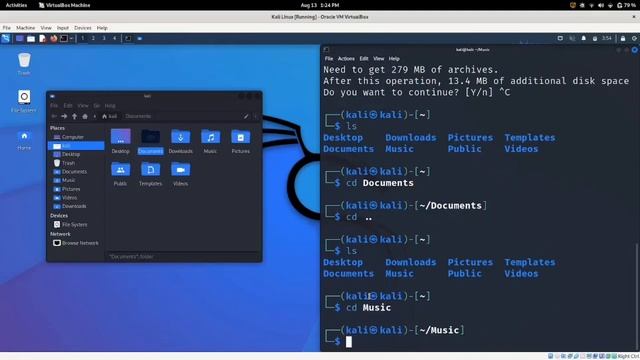
Task: Open terminal emulator launcher in Kali panel
Action: 64,38
